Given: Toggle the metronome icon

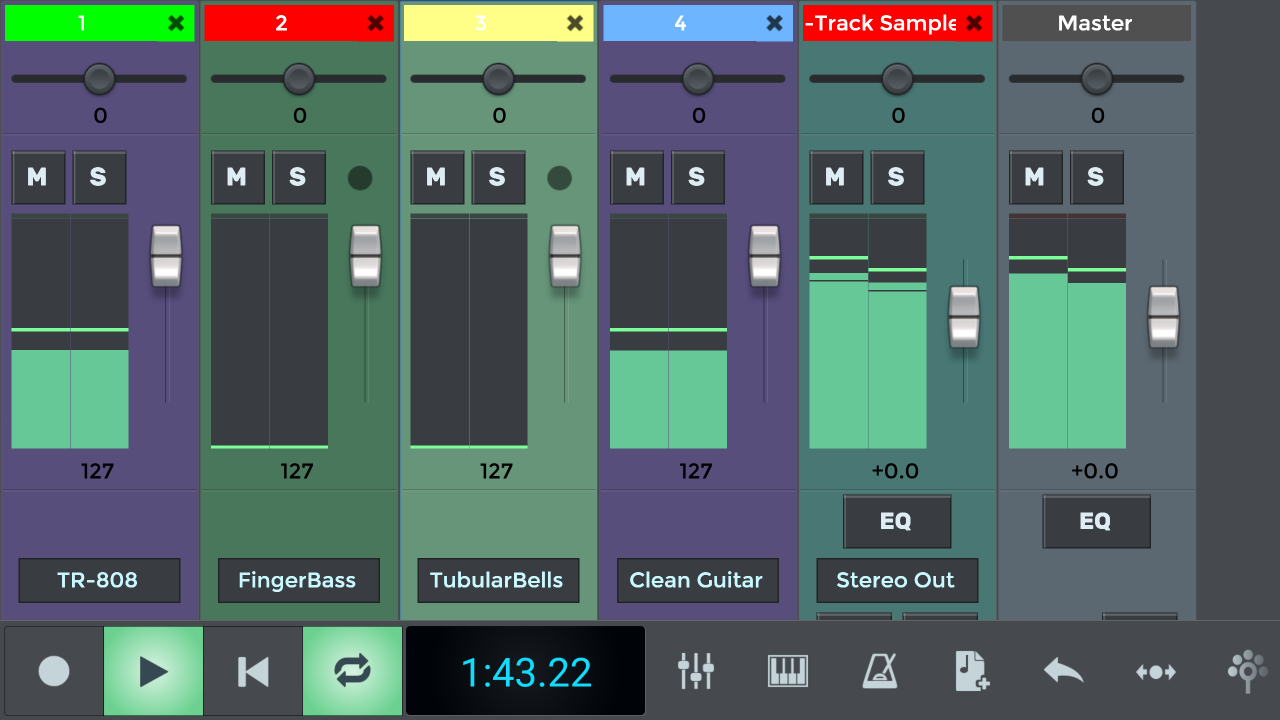Looking at the screenshot, I should [880, 671].
